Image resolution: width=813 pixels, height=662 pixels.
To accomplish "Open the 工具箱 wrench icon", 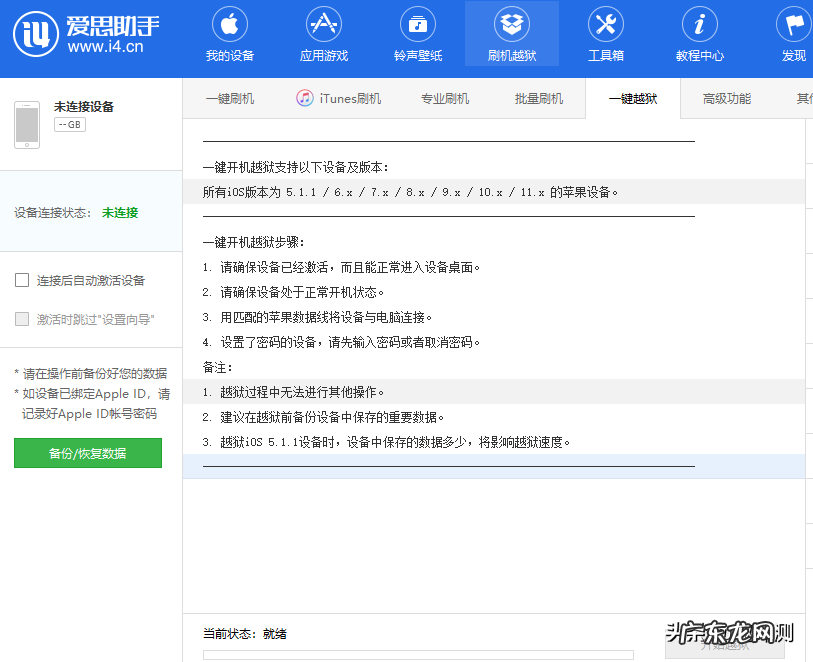I will point(605,24).
